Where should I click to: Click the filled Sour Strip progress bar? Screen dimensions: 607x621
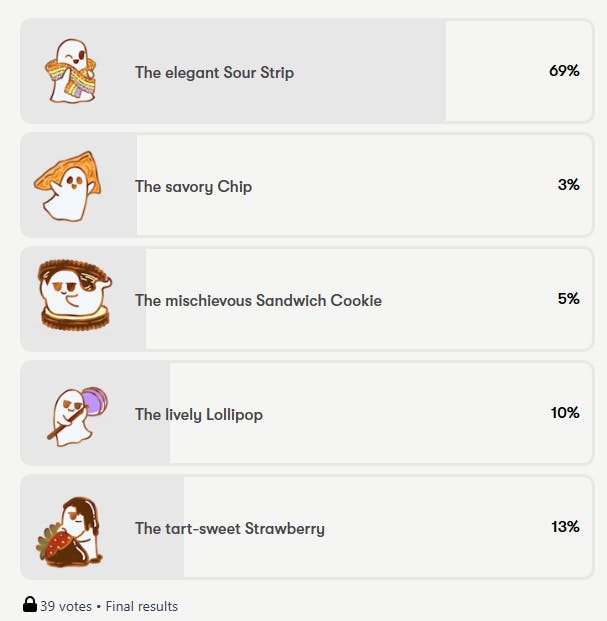coord(233,71)
